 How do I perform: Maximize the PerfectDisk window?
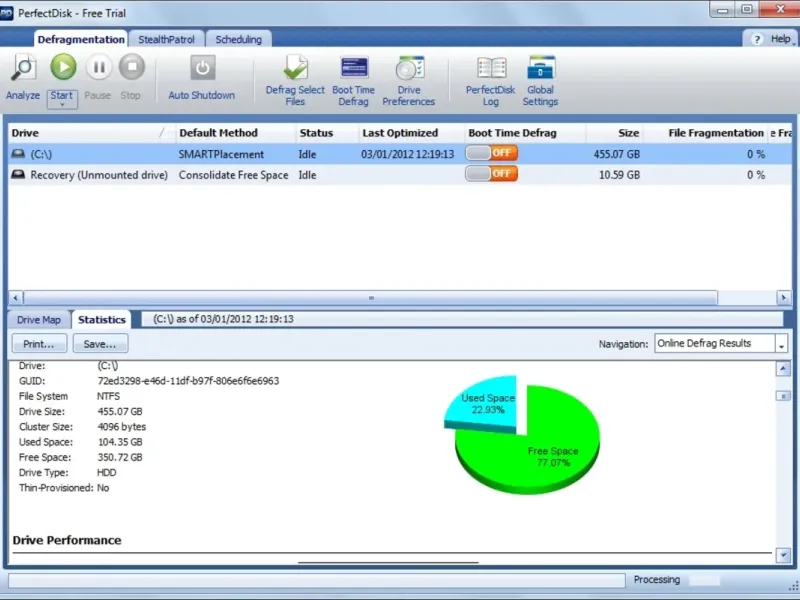(x=746, y=10)
